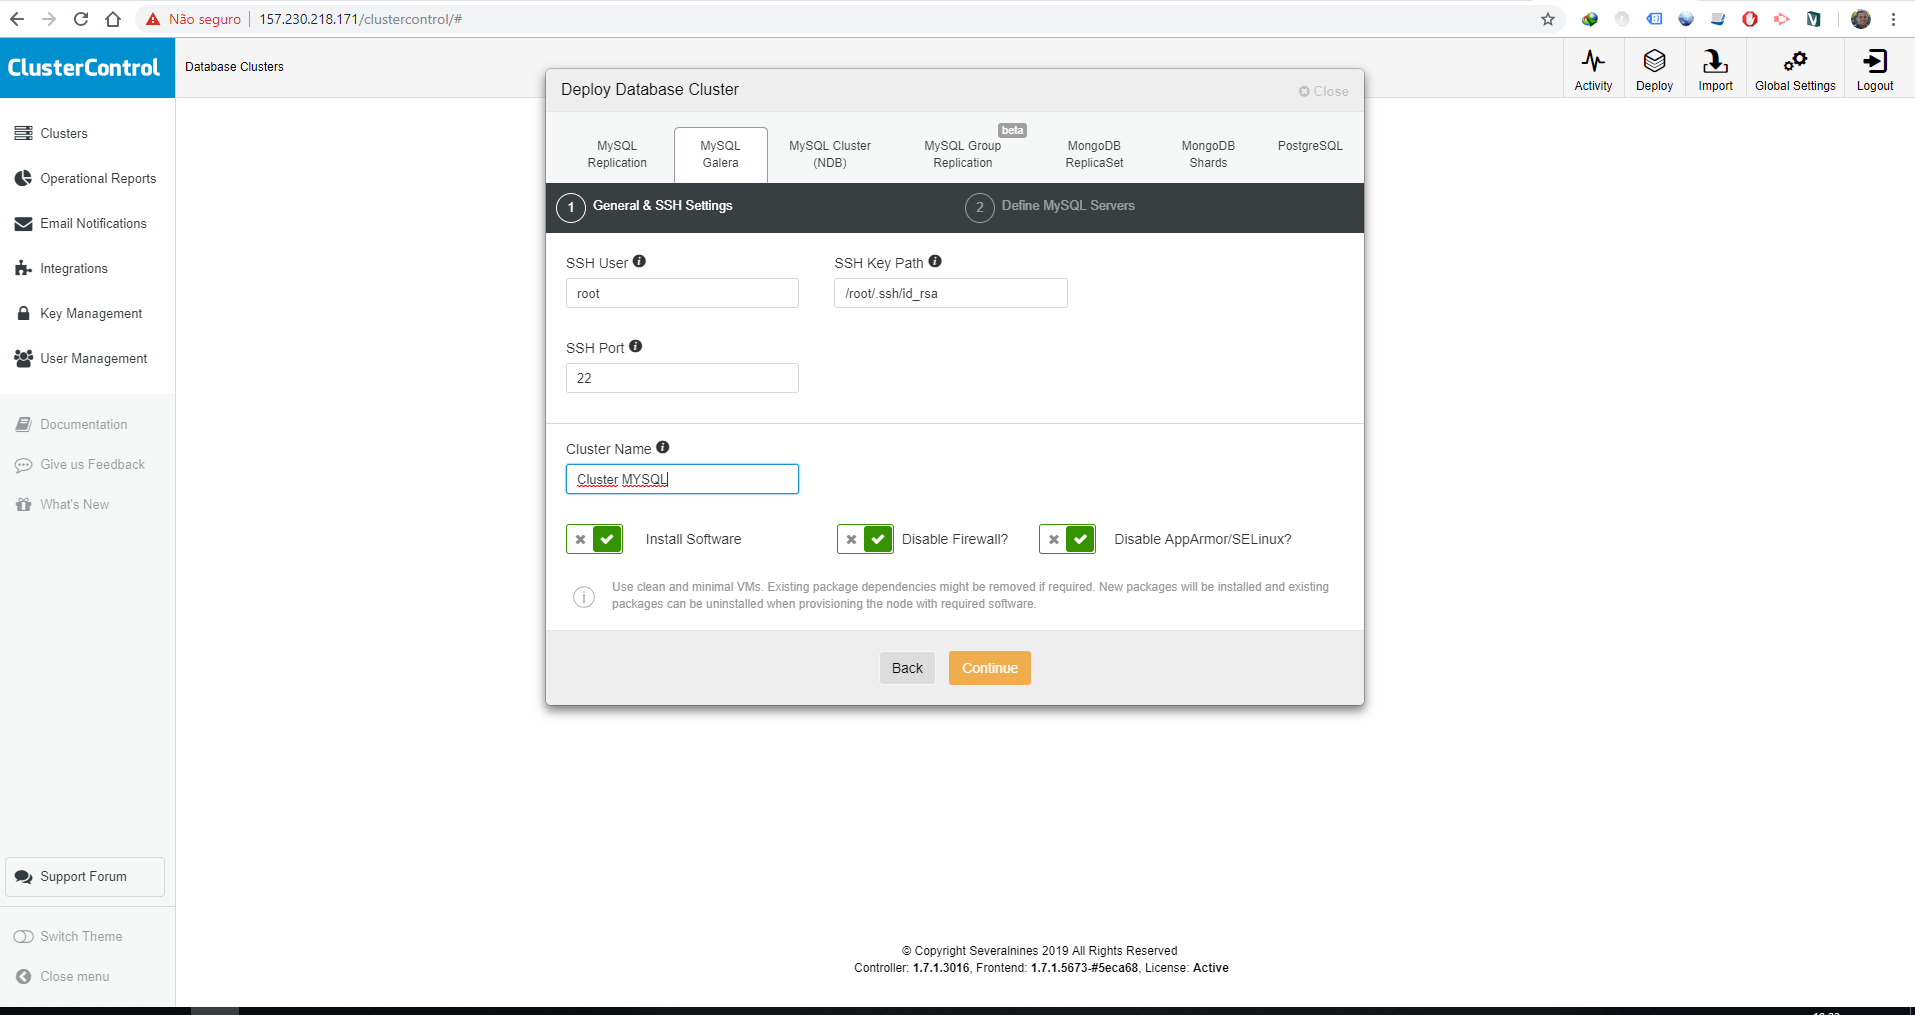Open the Activity panel
The height and width of the screenshot is (1015, 1915).
click(x=1592, y=68)
